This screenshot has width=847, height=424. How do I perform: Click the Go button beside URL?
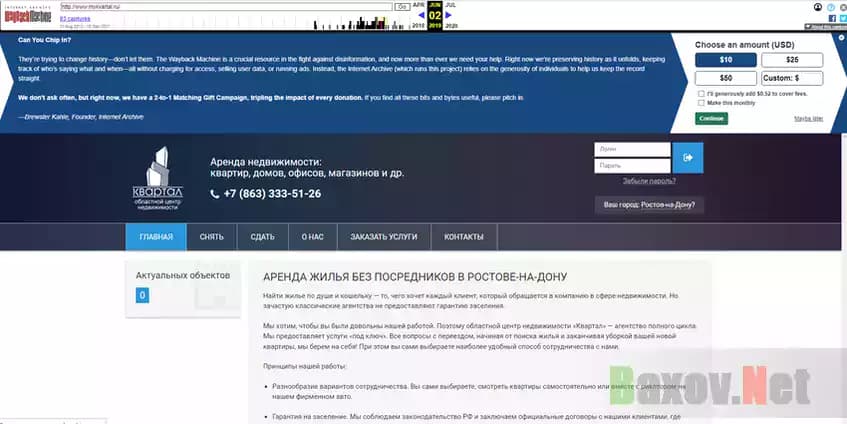pos(402,7)
